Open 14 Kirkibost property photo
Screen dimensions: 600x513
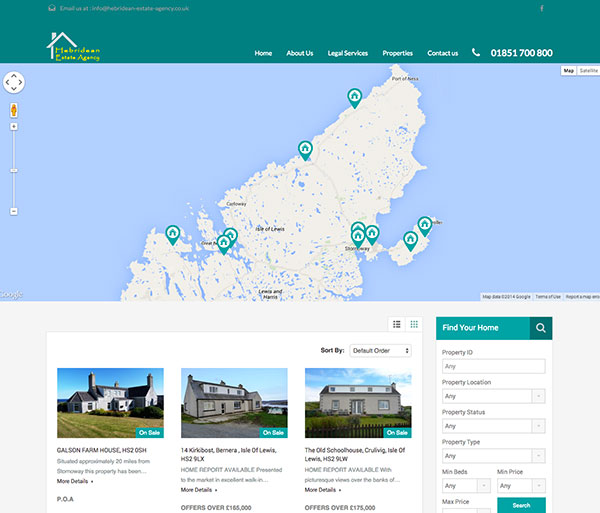tap(234, 403)
